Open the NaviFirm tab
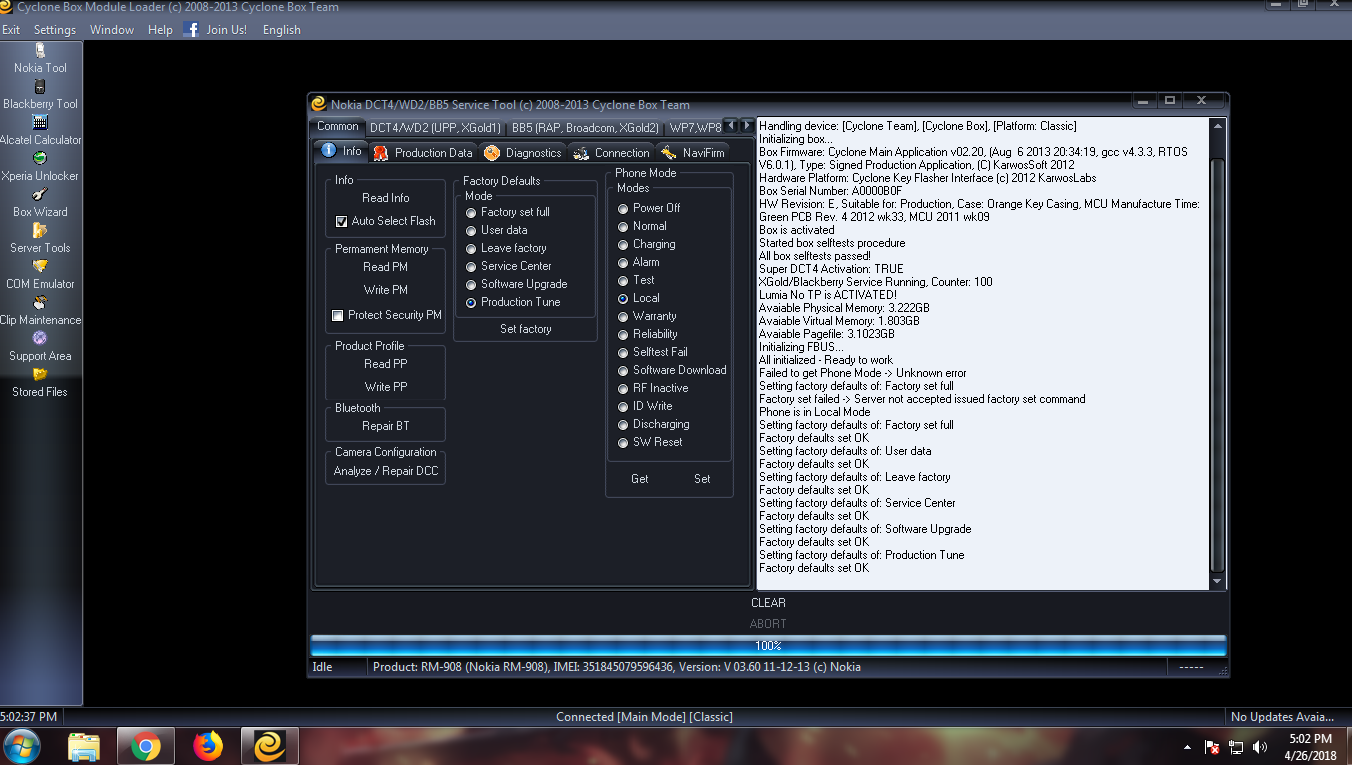1352x765 pixels. [692, 152]
